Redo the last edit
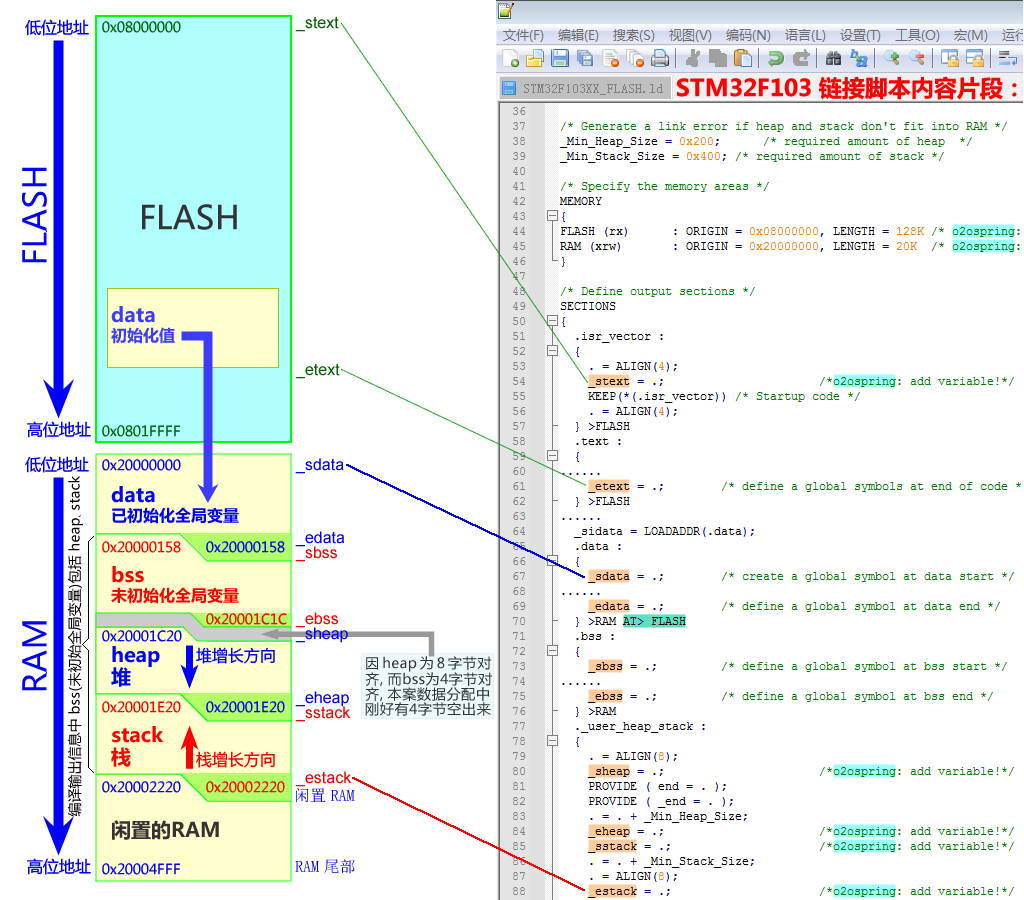 [x=800, y=58]
